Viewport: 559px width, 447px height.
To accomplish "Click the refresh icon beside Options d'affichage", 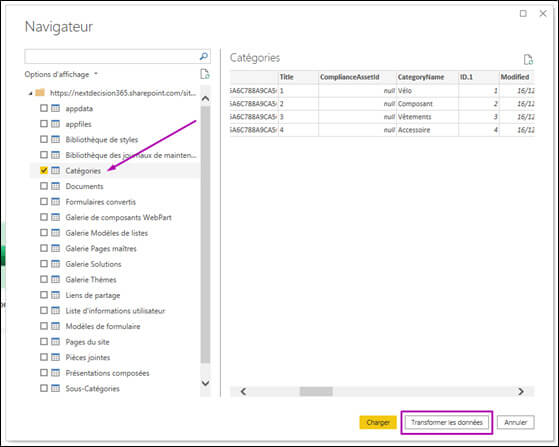I will tap(205, 74).
